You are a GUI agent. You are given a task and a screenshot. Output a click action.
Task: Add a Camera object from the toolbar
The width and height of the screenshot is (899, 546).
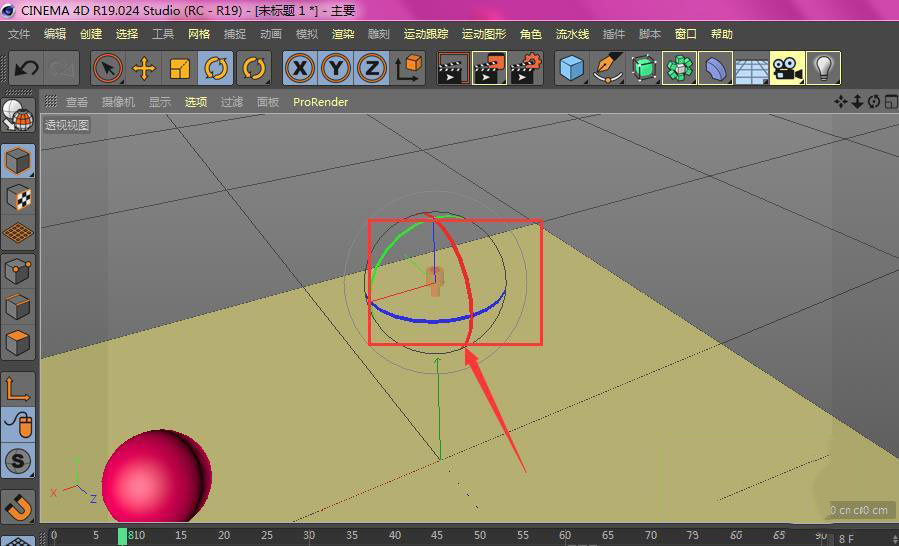(x=788, y=69)
